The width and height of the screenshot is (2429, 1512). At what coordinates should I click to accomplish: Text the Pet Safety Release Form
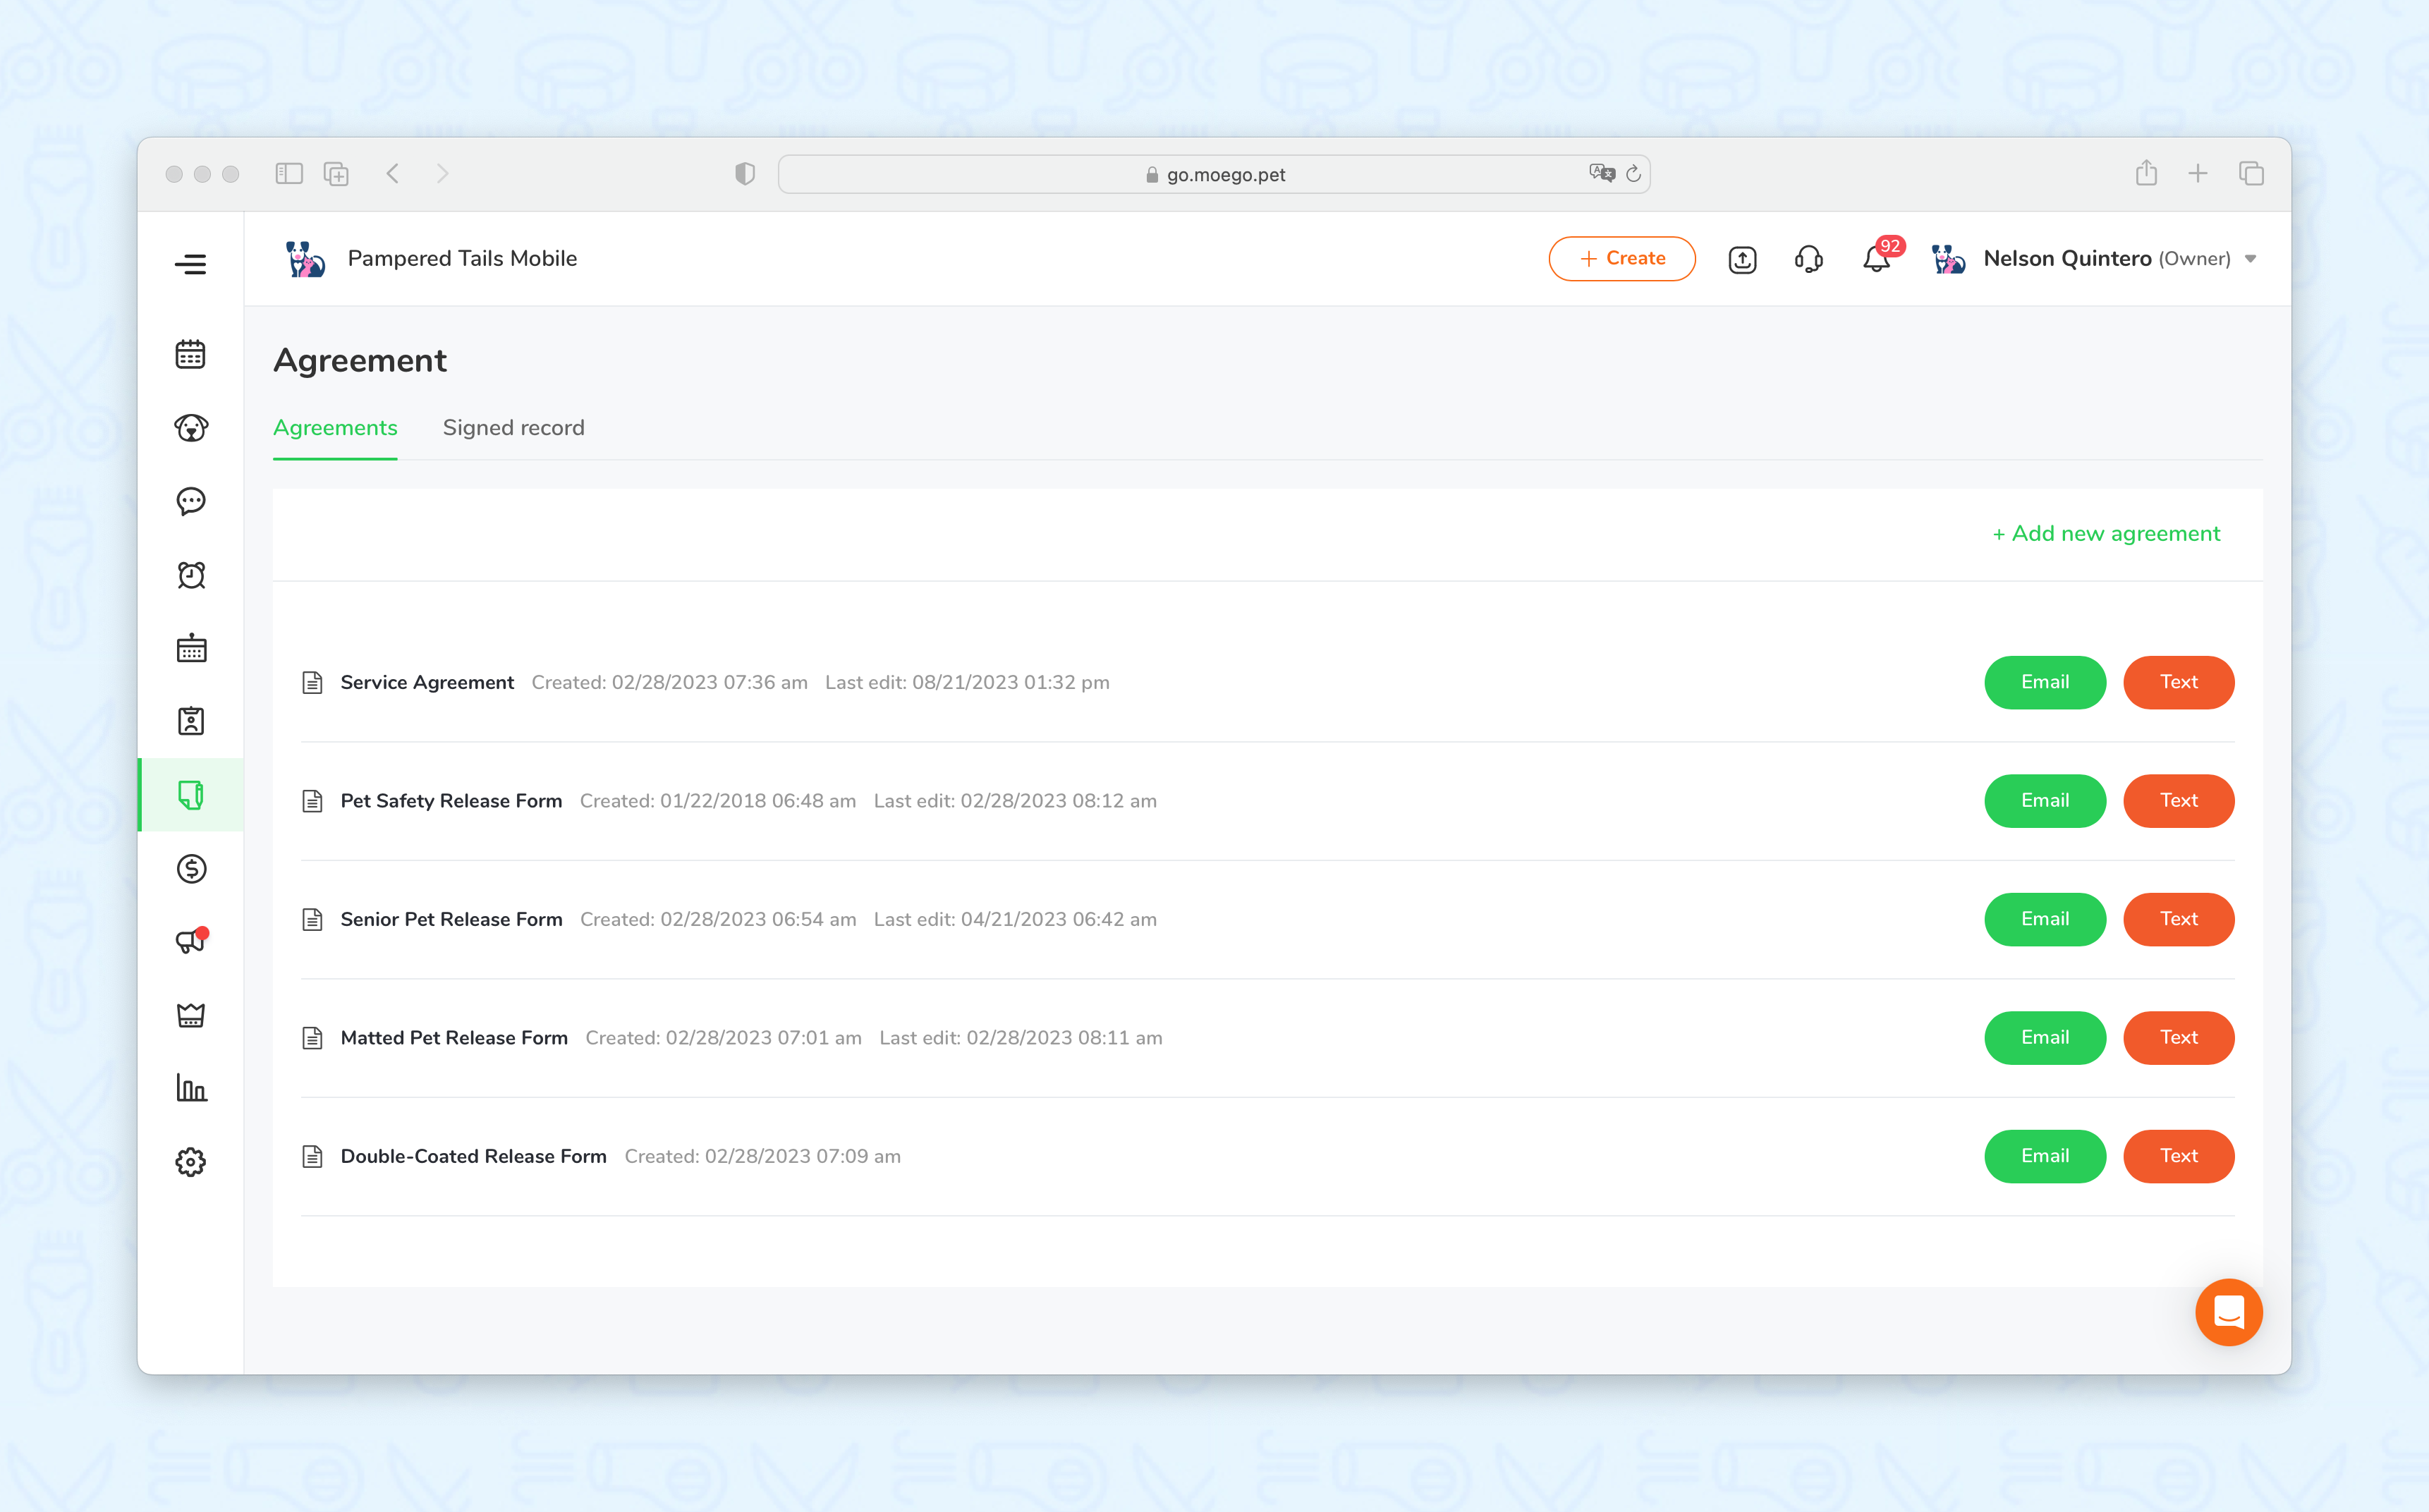[2178, 801]
